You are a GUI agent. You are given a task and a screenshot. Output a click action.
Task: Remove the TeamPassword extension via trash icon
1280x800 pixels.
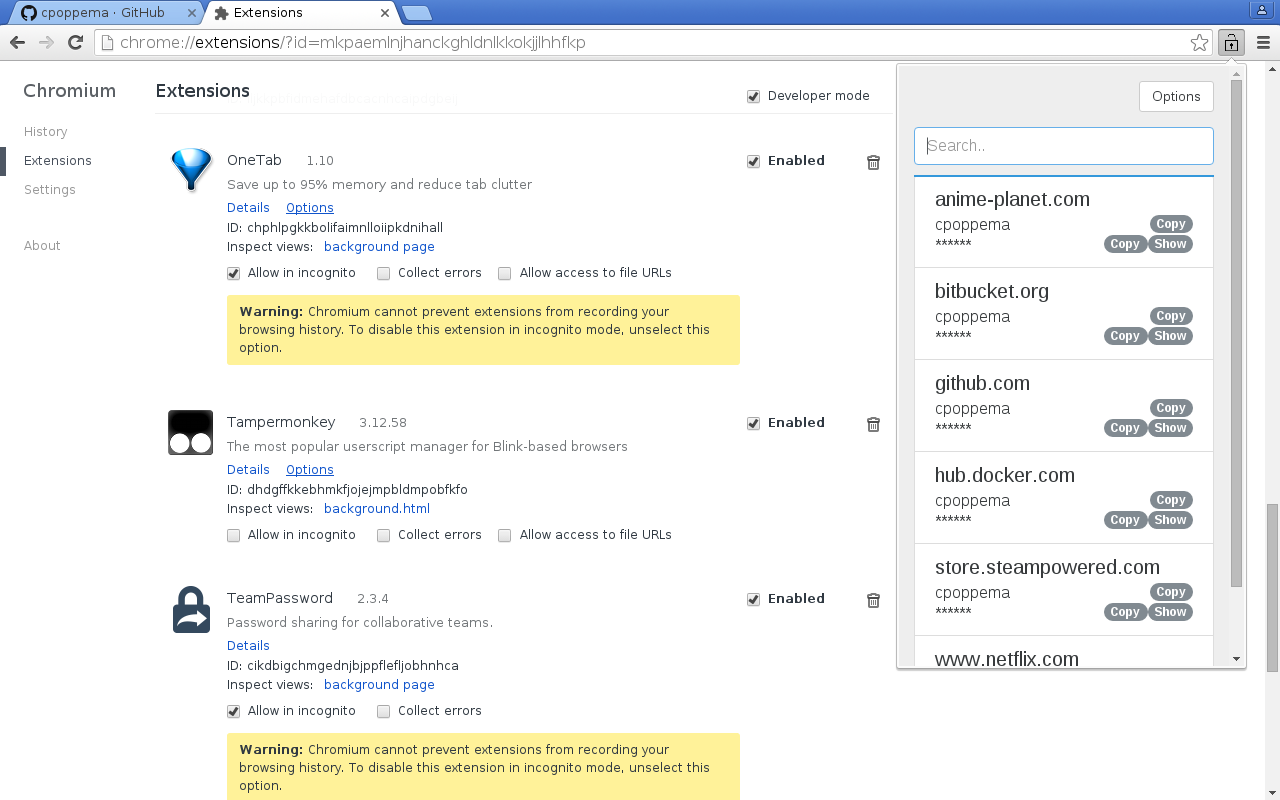coord(873,599)
